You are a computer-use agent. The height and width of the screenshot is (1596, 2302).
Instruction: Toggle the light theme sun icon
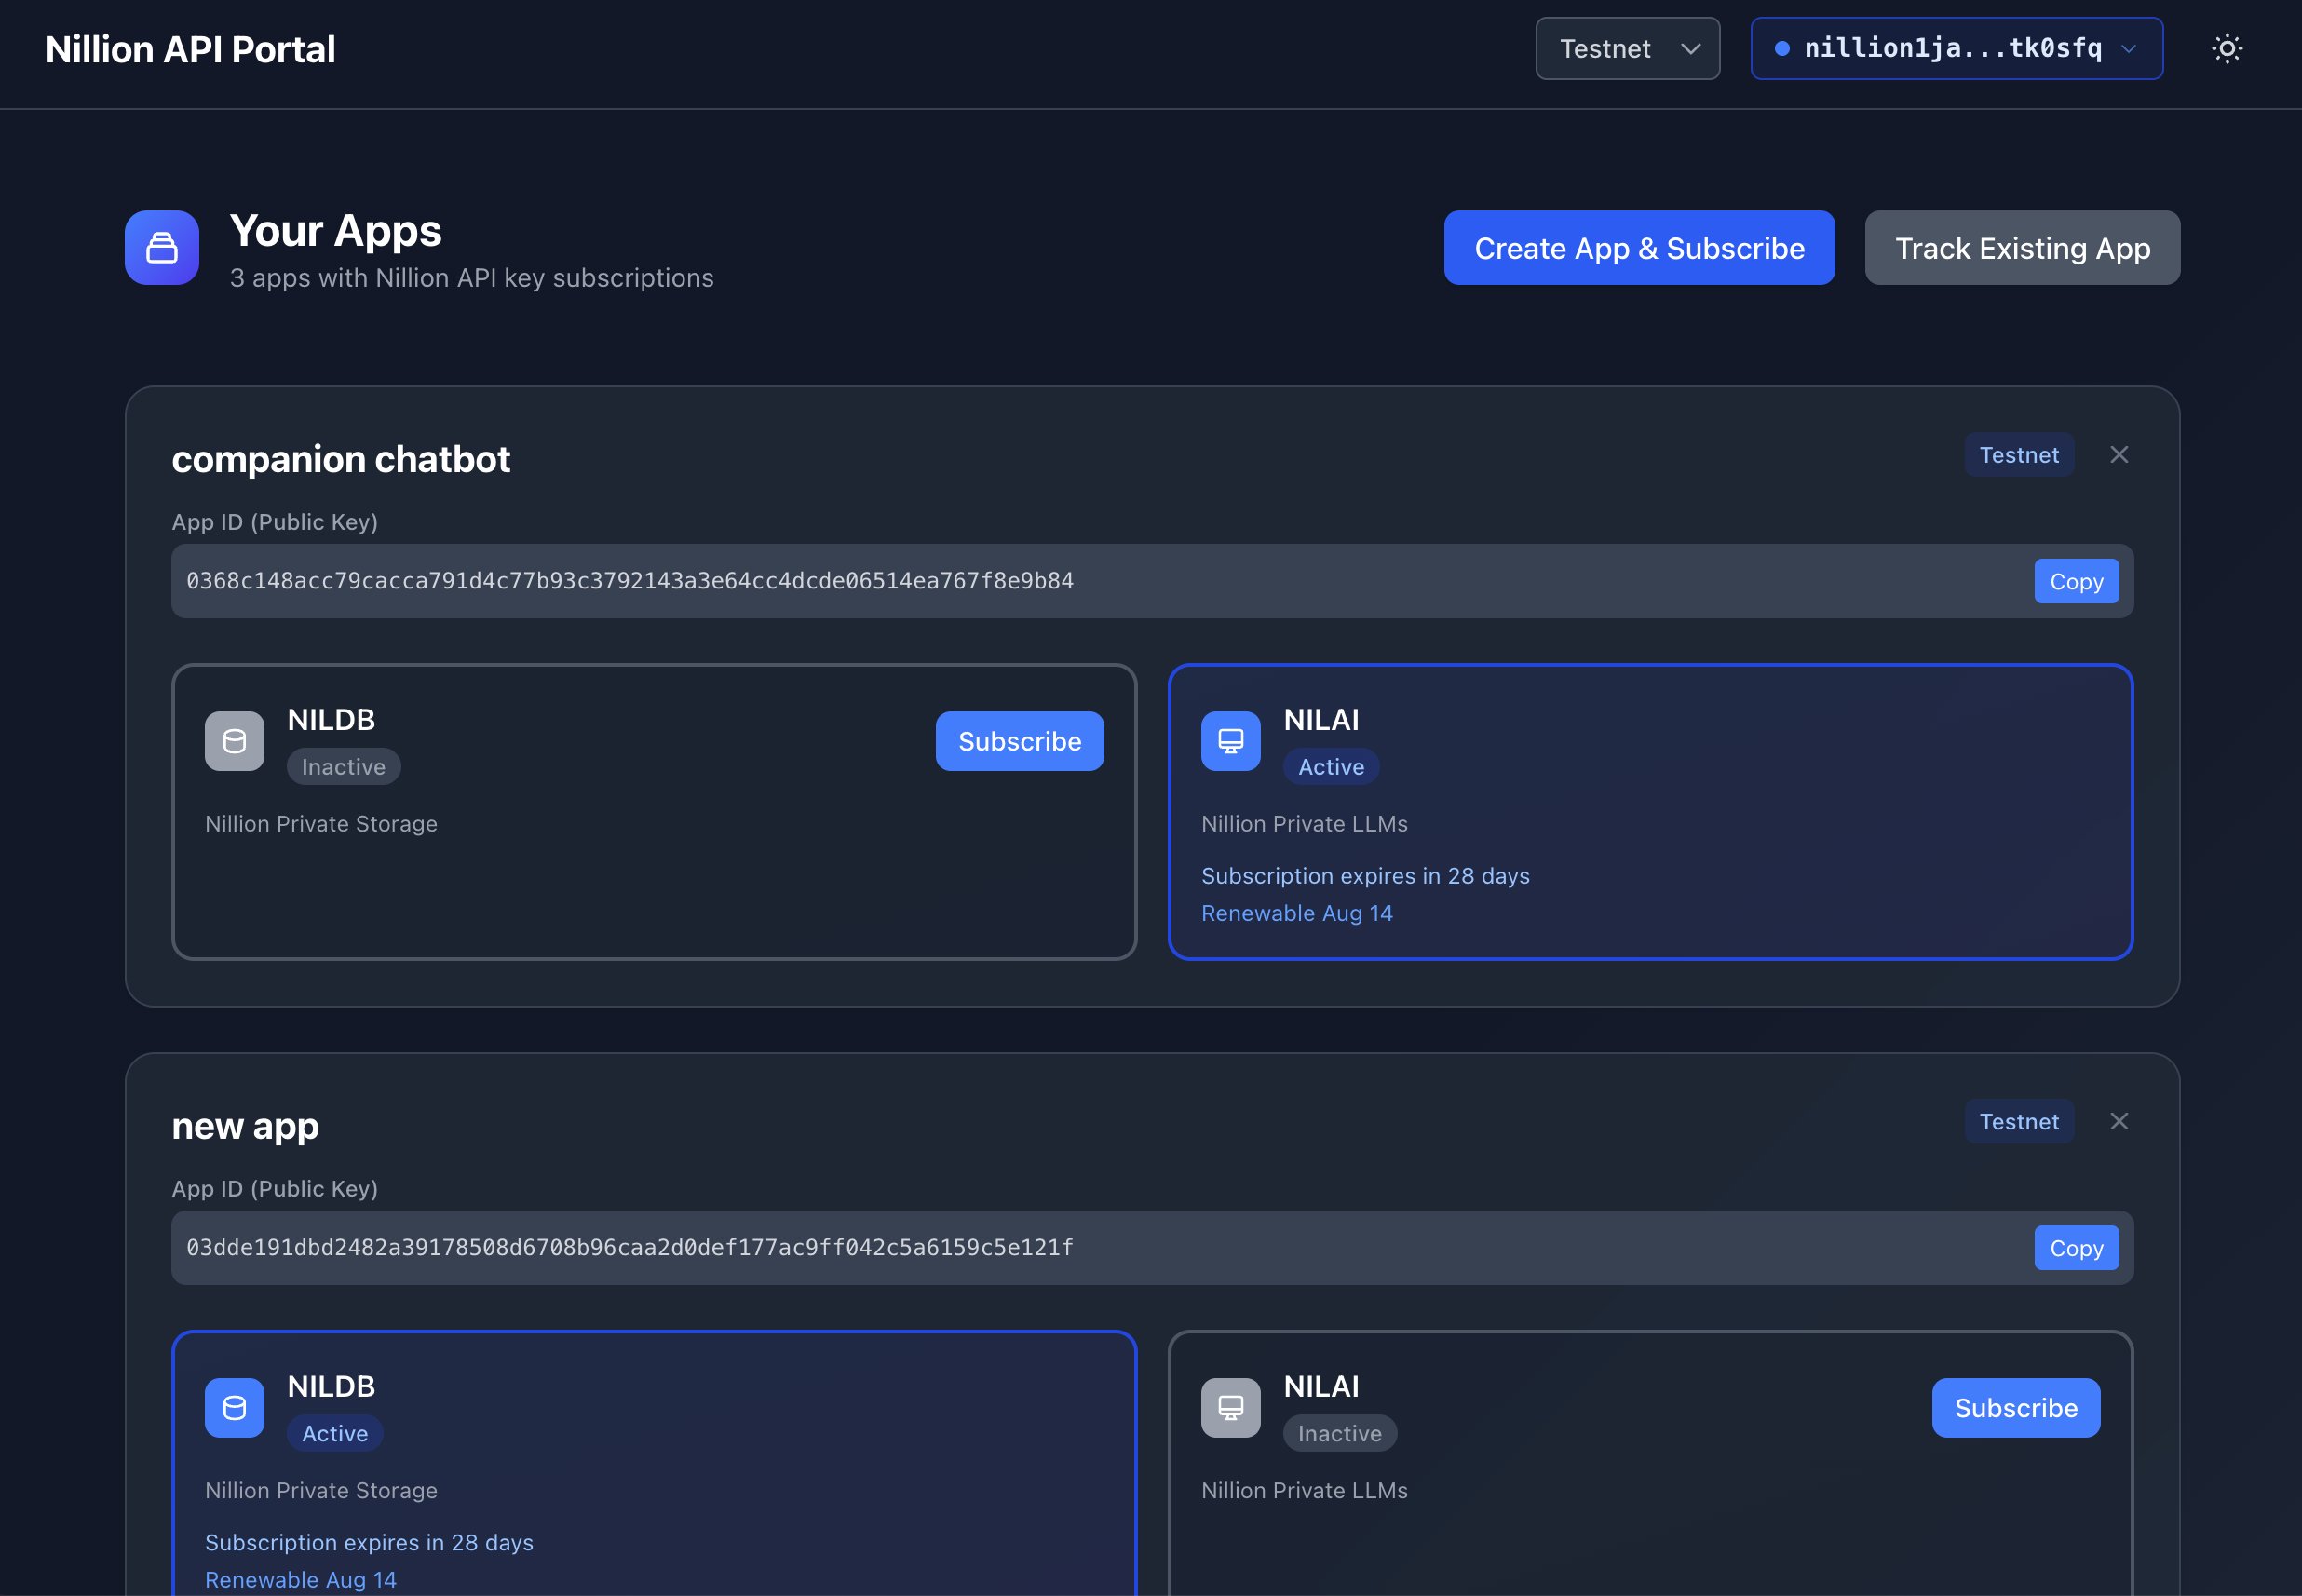tap(2228, 48)
